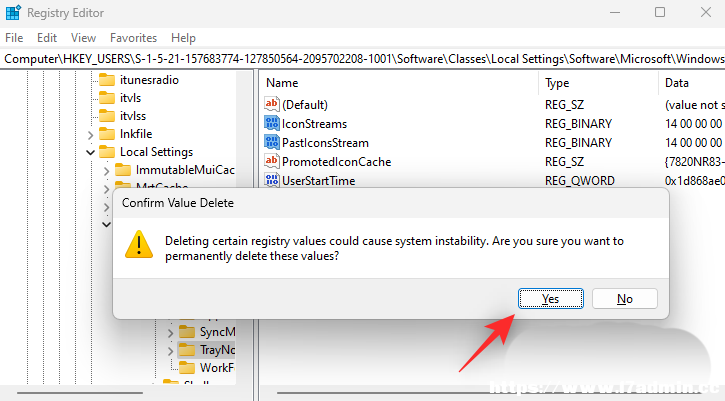
Task: Open the Favorites menu
Action: click(133, 38)
